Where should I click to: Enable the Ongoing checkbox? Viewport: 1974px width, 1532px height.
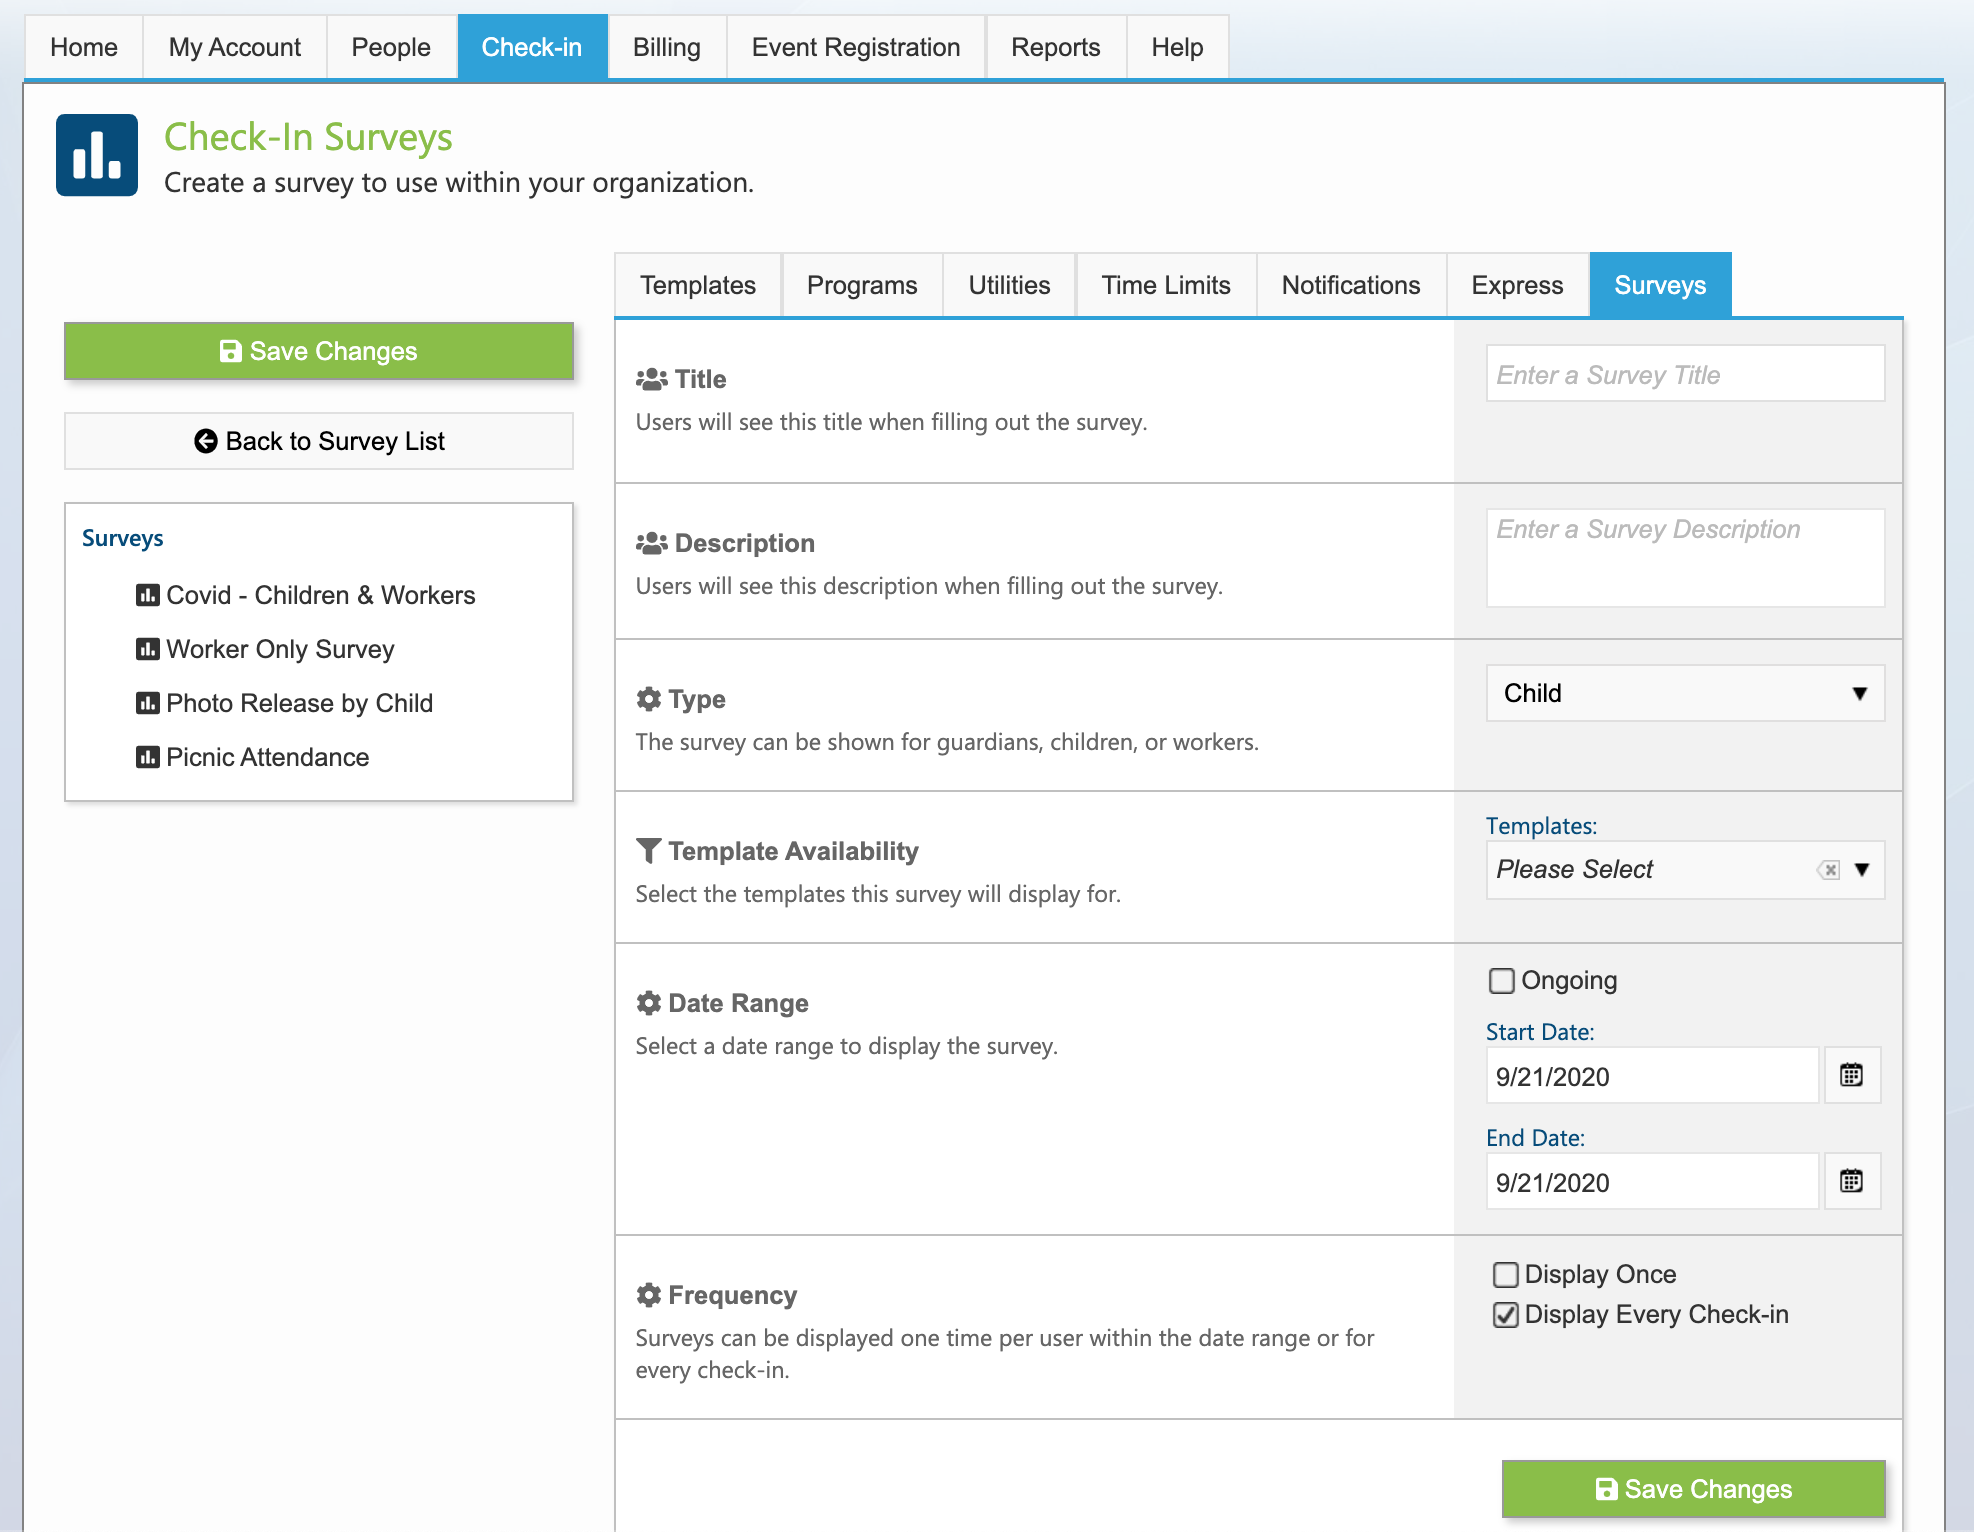1501,981
